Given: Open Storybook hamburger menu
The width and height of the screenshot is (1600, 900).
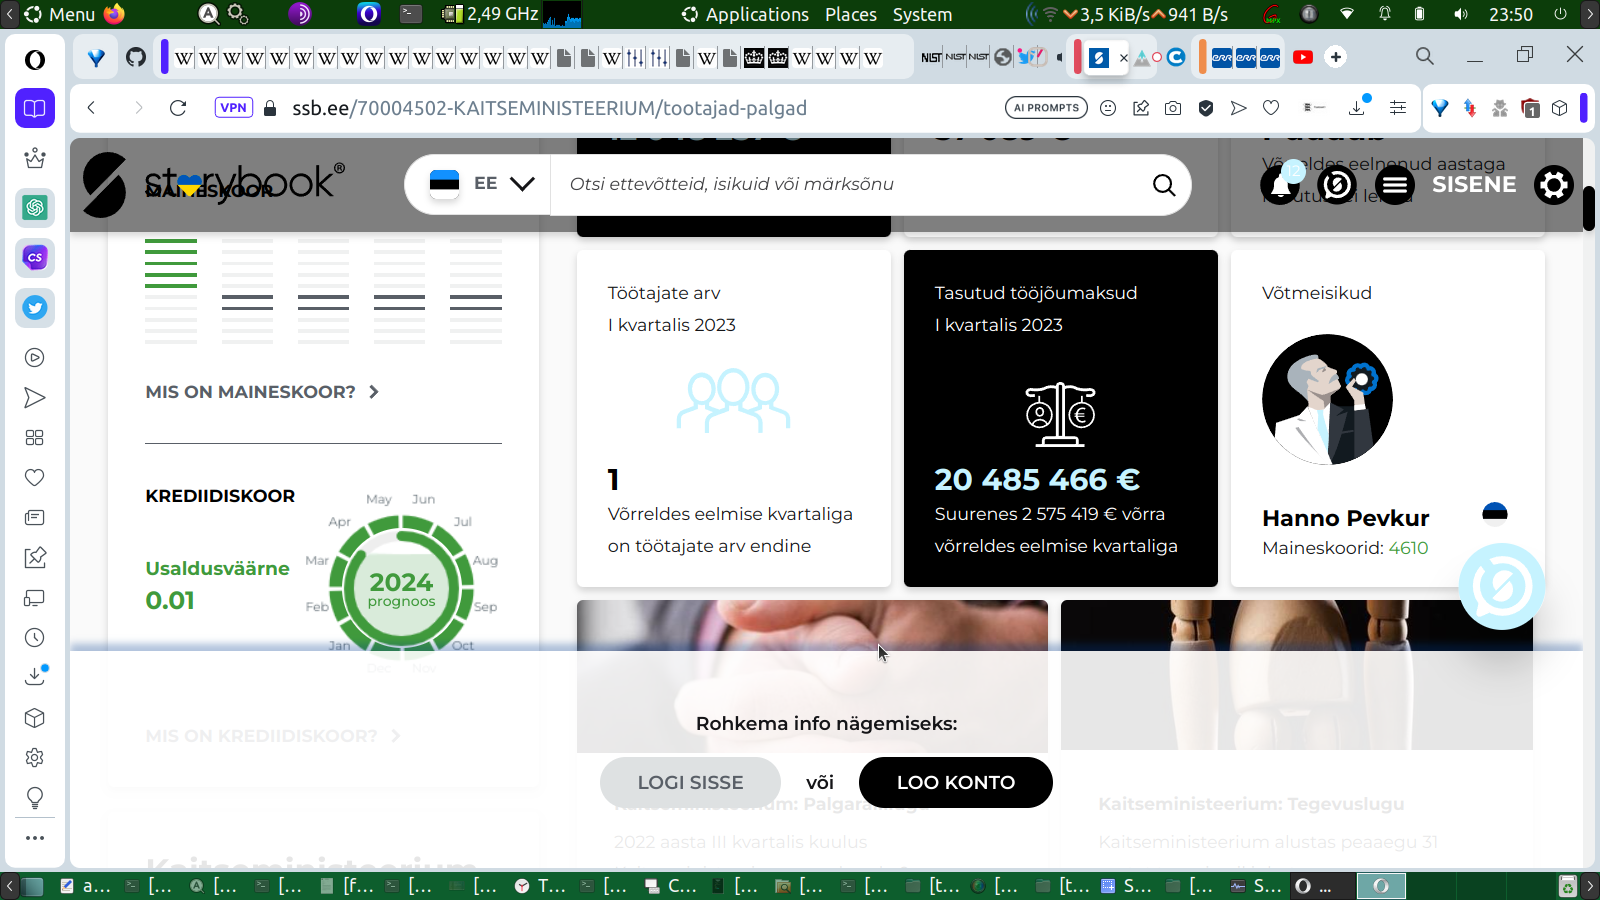Looking at the screenshot, I should [x=1395, y=185].
